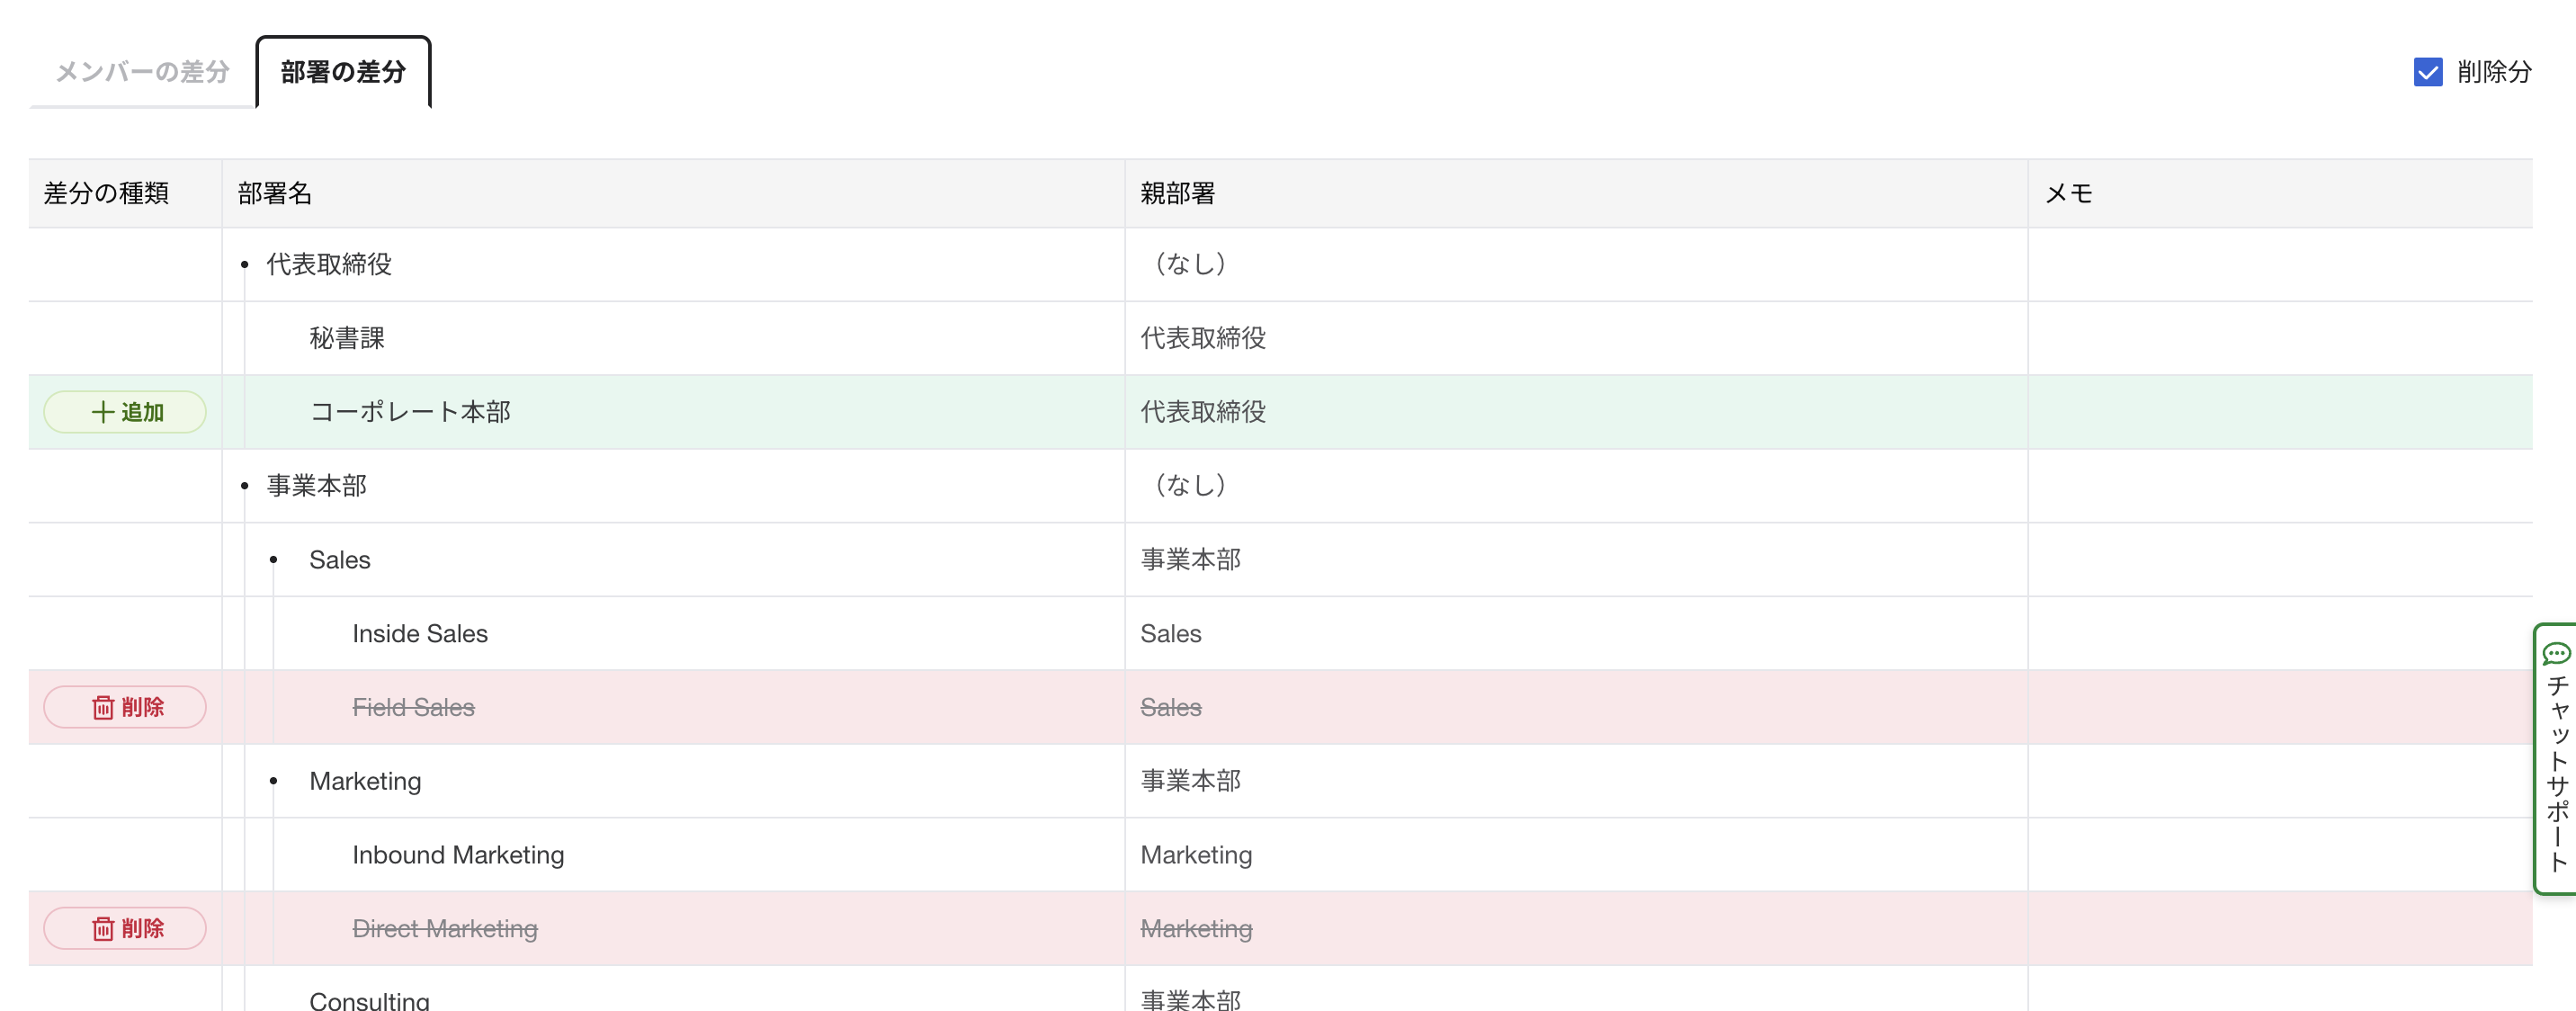Click the trash icon on Direct Marketing row
This screenshot has height=1011, width=2576.
click(103, 929)
